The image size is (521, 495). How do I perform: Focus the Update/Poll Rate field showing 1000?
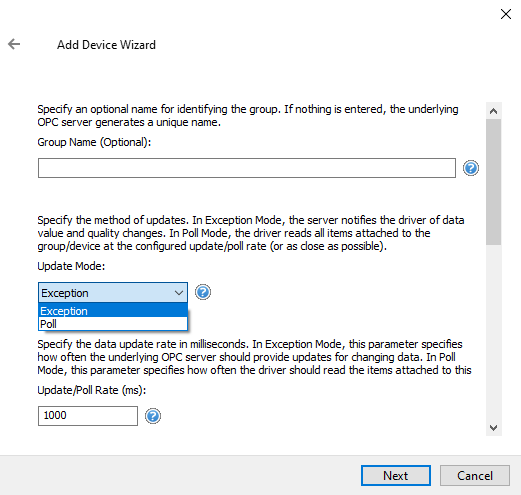(88, 416)
